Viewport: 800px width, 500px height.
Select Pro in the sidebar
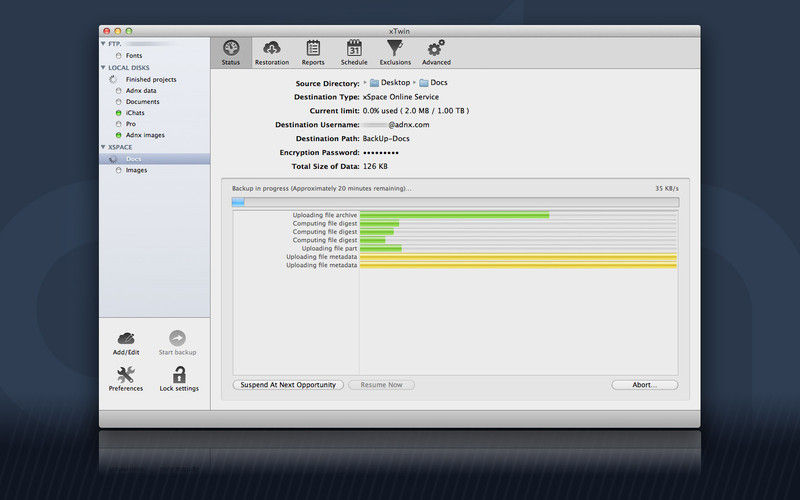pos(131,124)
